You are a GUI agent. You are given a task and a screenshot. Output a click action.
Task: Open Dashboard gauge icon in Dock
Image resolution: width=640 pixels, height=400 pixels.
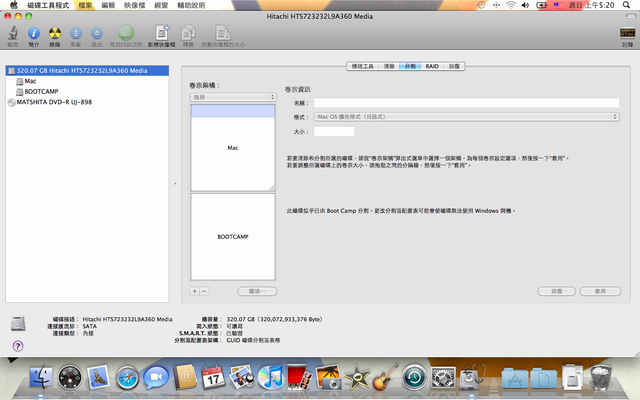pyautogui.click(x=70, y=377)
